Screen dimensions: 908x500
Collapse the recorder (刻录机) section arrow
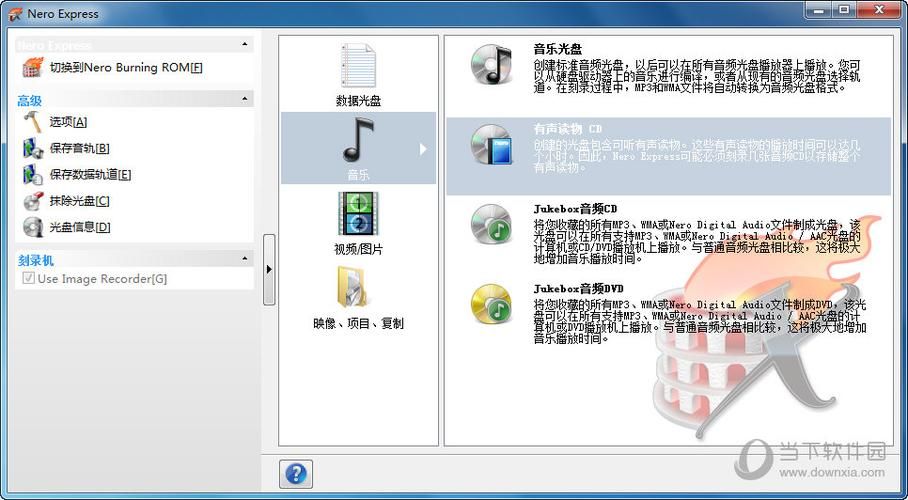[245, 259]
